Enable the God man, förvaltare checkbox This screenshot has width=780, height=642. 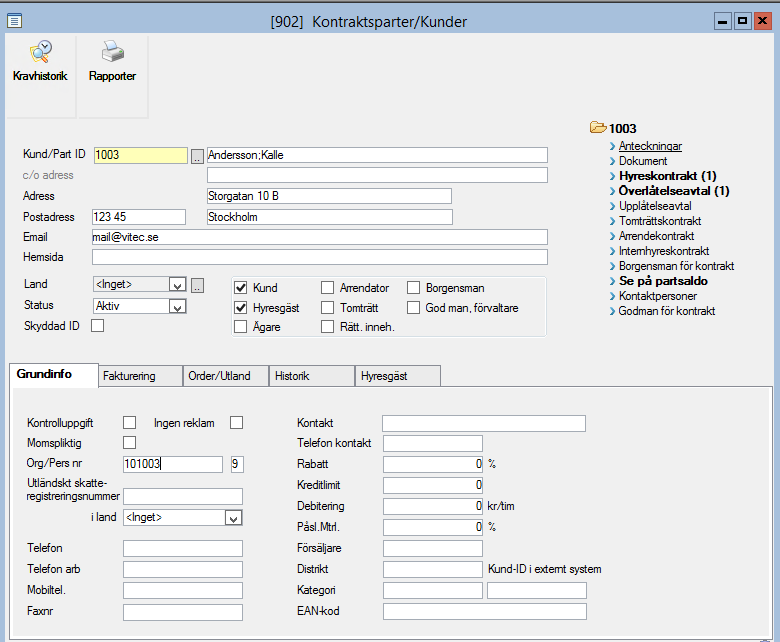[413, 308]
